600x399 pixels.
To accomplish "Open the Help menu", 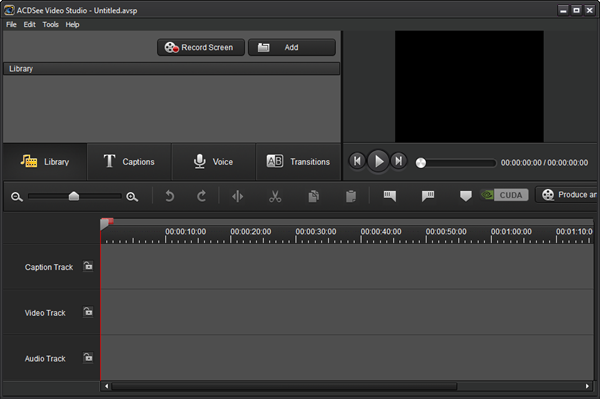I will click(x=72, y=24).
